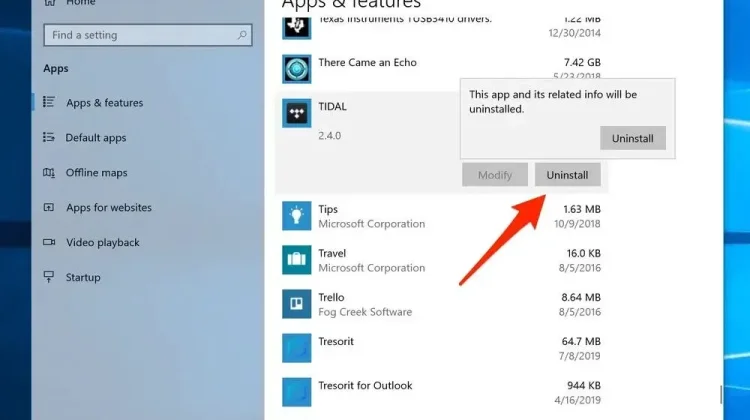Click the Tresorit app icon
The height and width of the screenshot is (420, 750).
(x=297, y=348)
